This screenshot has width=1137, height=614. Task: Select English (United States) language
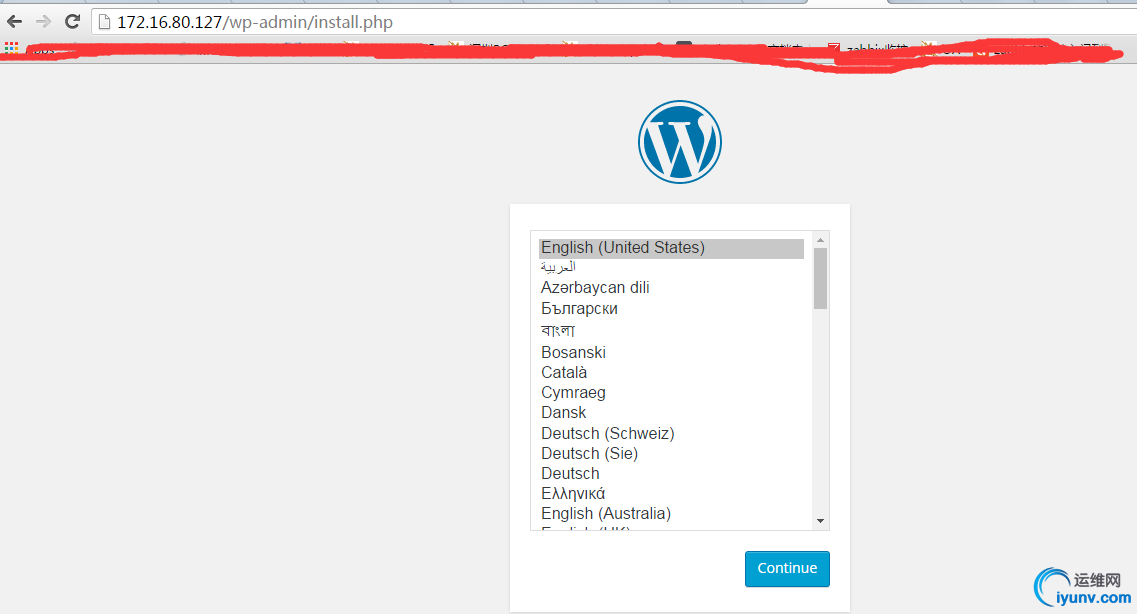pos(671,248)
